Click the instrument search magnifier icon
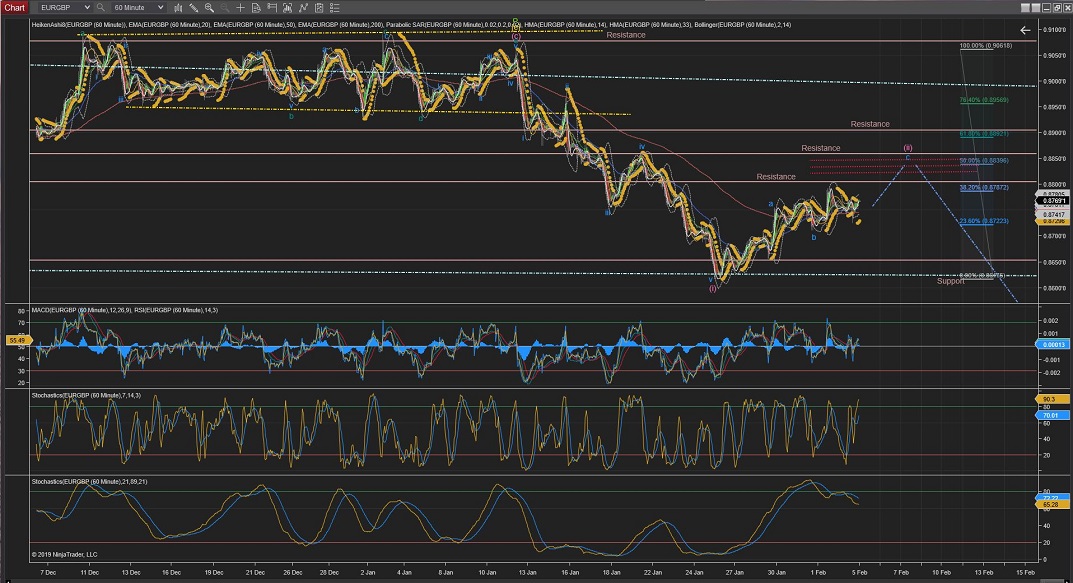The height and width of the screenshot is (583, 1073). (101, 8)
